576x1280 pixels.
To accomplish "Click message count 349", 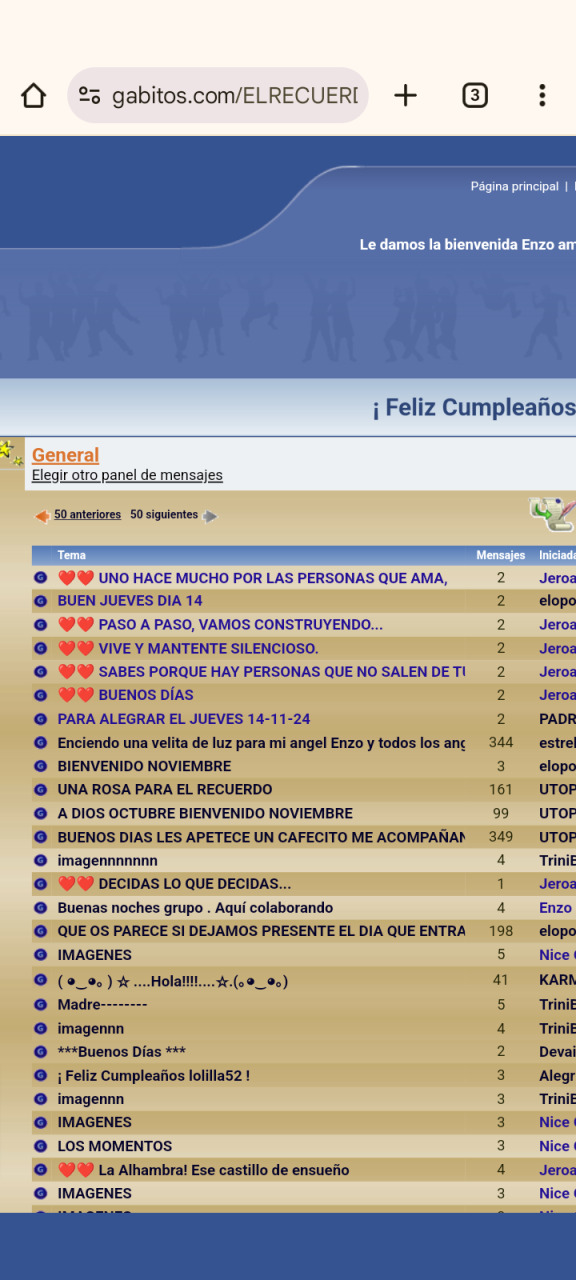I will [x=501, y=837].
